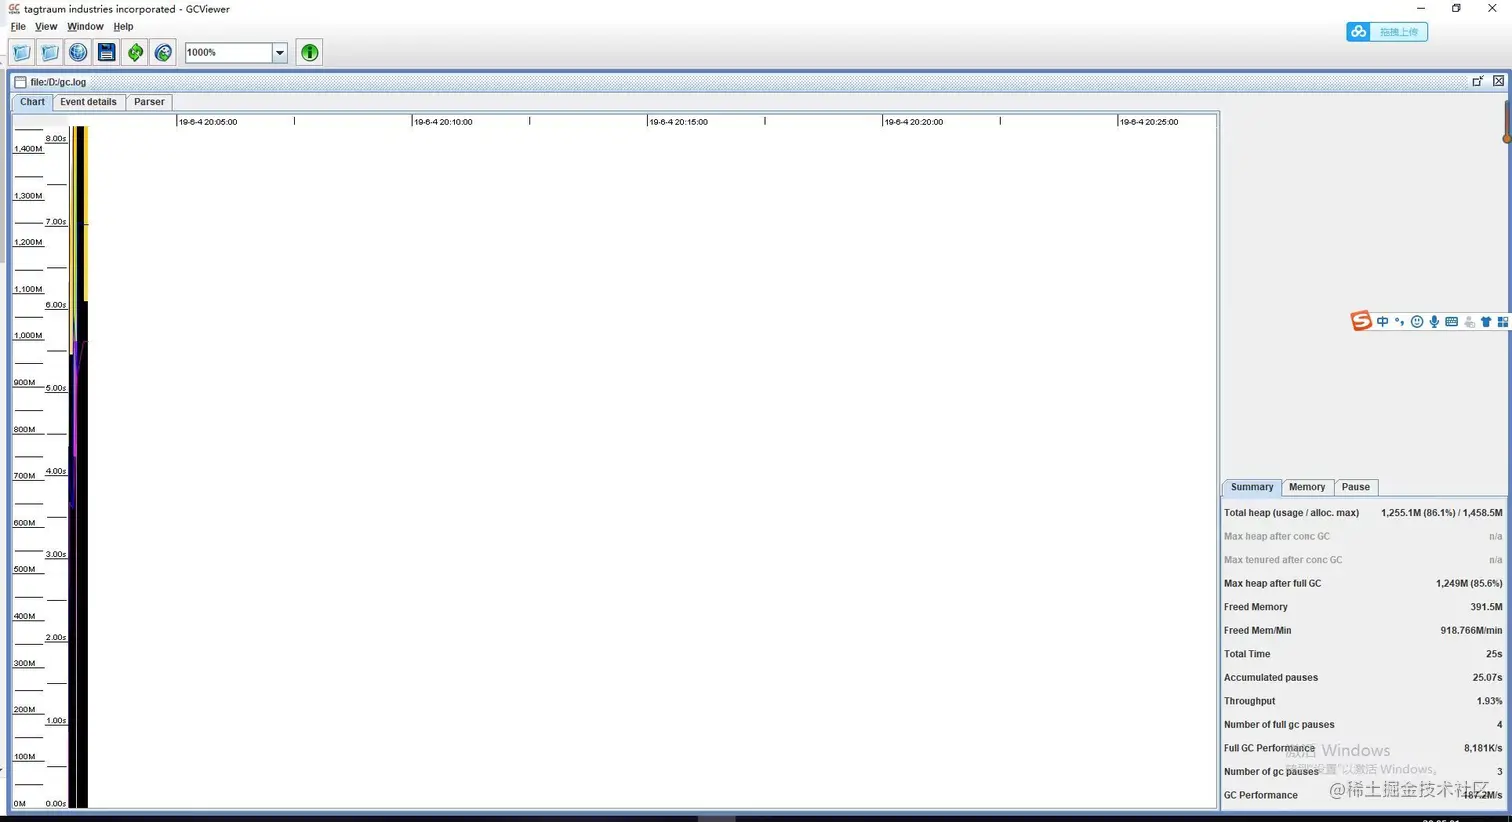1512x822 pixels.
Task: Click the Sogou microphone voice input icon
Action: pyautogui.click(x=1434, y=322)
